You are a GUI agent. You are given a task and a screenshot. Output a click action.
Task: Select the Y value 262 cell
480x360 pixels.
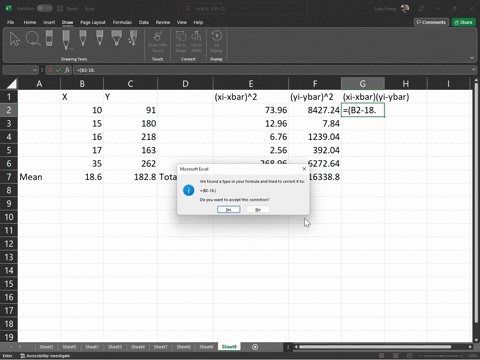coord(130,164)
